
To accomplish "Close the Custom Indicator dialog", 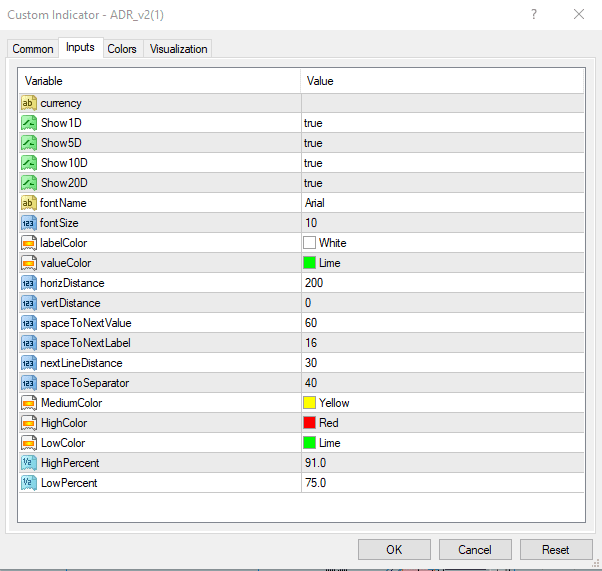I will point(579,15).
